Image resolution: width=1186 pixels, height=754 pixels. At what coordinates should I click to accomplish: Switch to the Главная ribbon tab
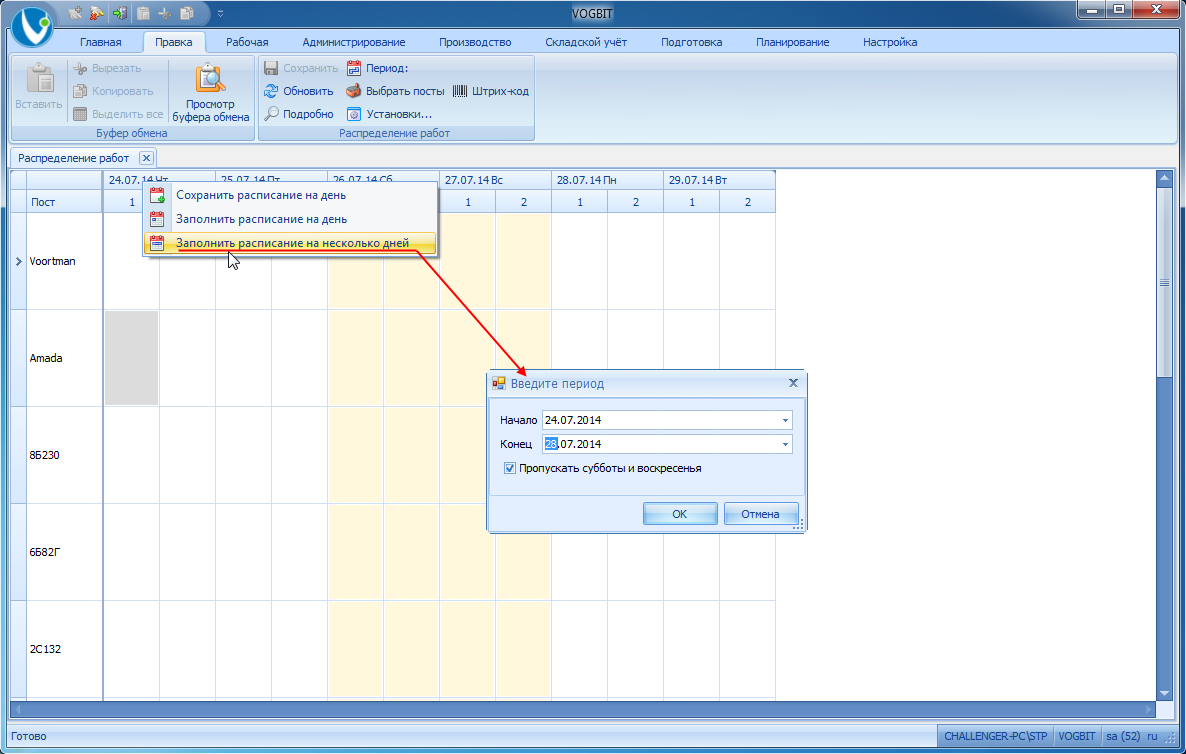point(101,42)
